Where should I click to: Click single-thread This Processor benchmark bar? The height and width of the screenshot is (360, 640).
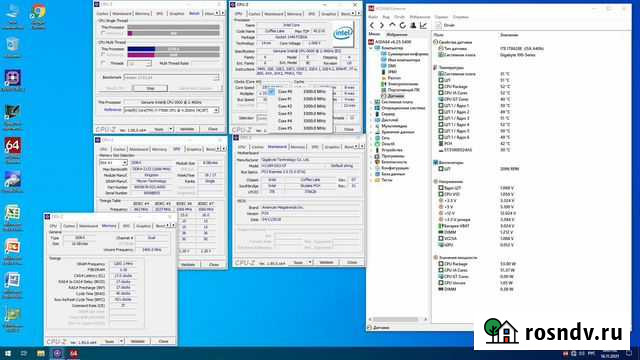[x=173, y=27]
